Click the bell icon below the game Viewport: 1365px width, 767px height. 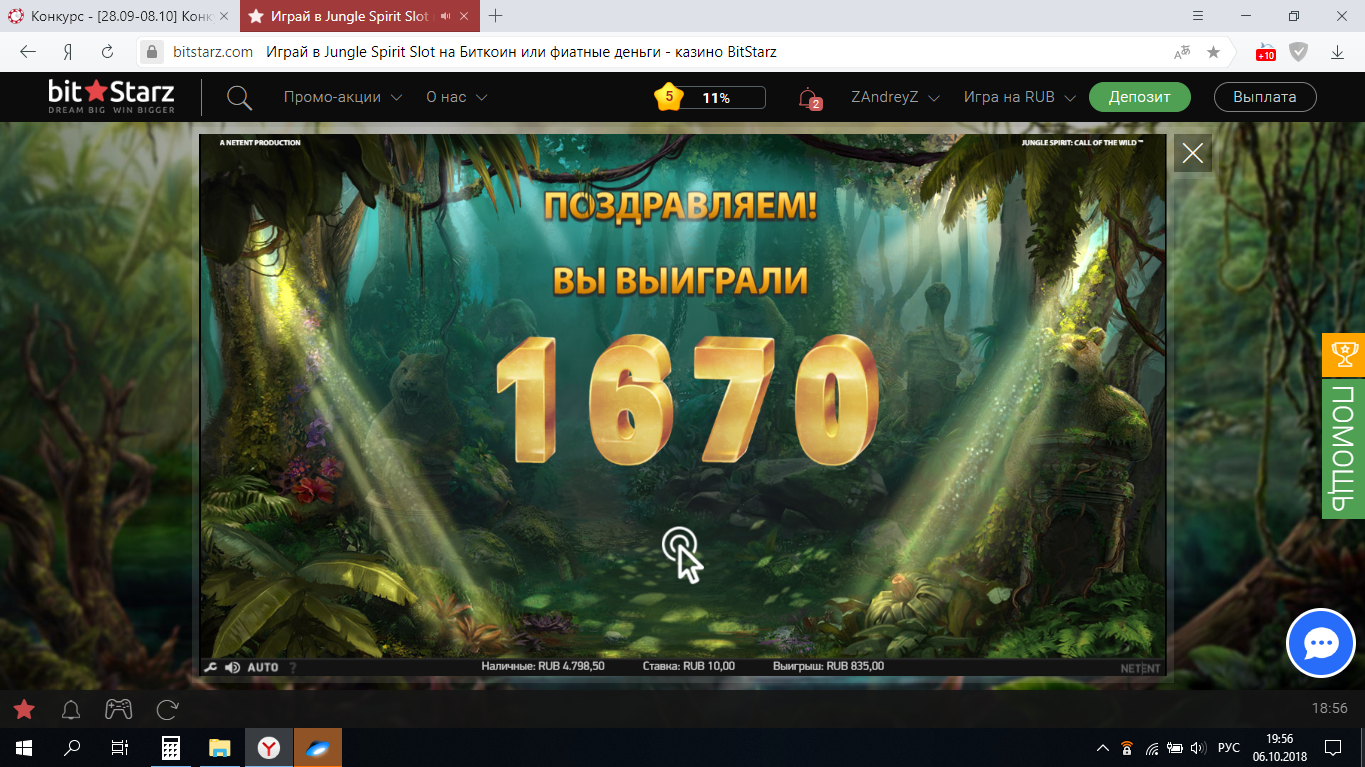pos(71,710)
